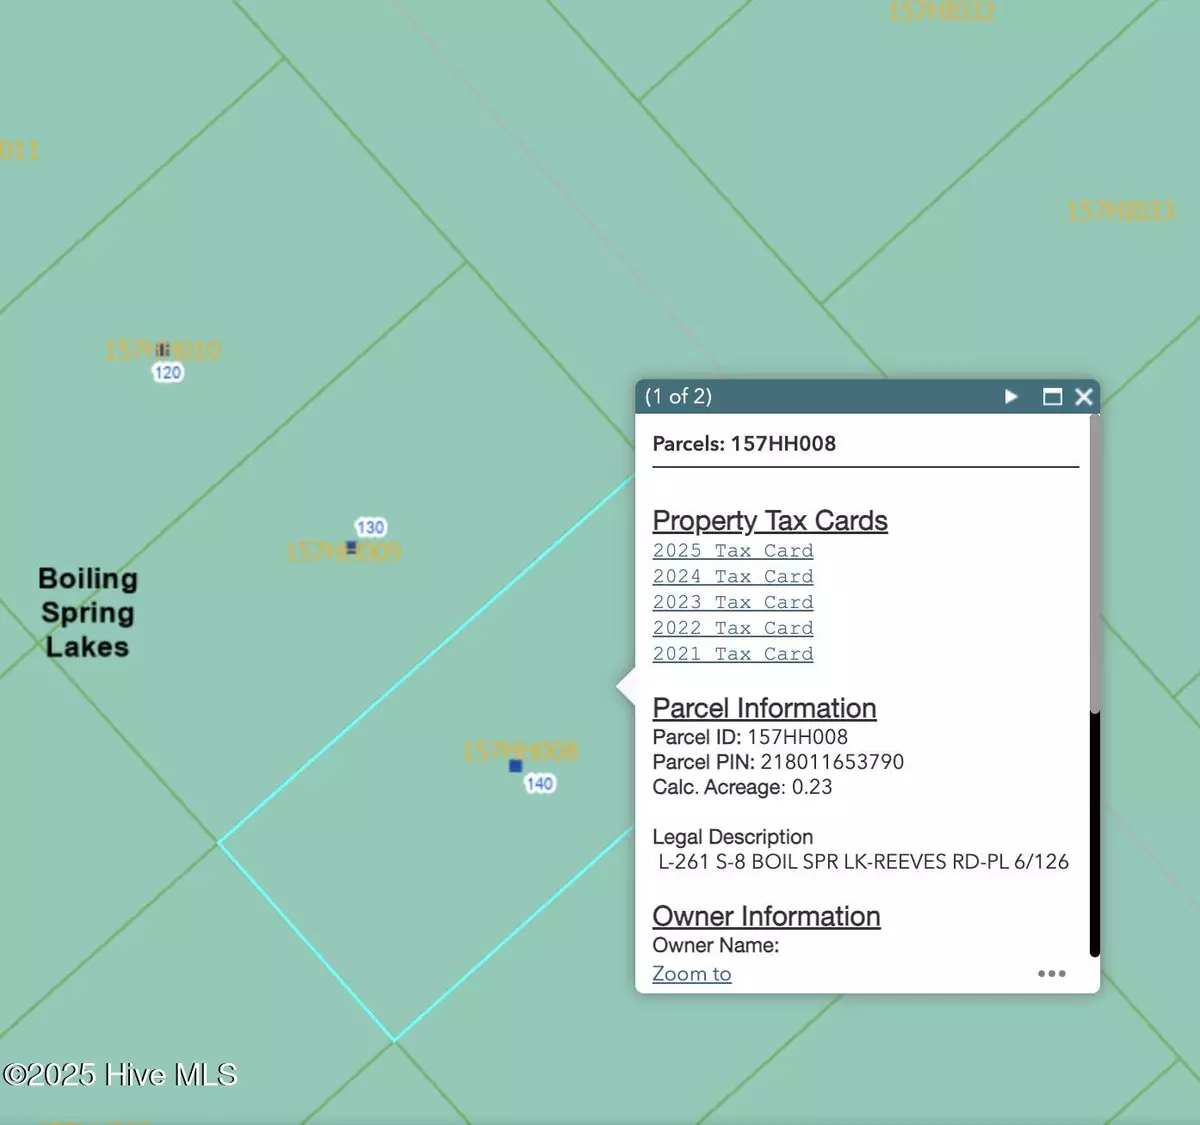Select address marker 140 on the map
This screenshot has width=1200, height=1125.
(540, 784)
